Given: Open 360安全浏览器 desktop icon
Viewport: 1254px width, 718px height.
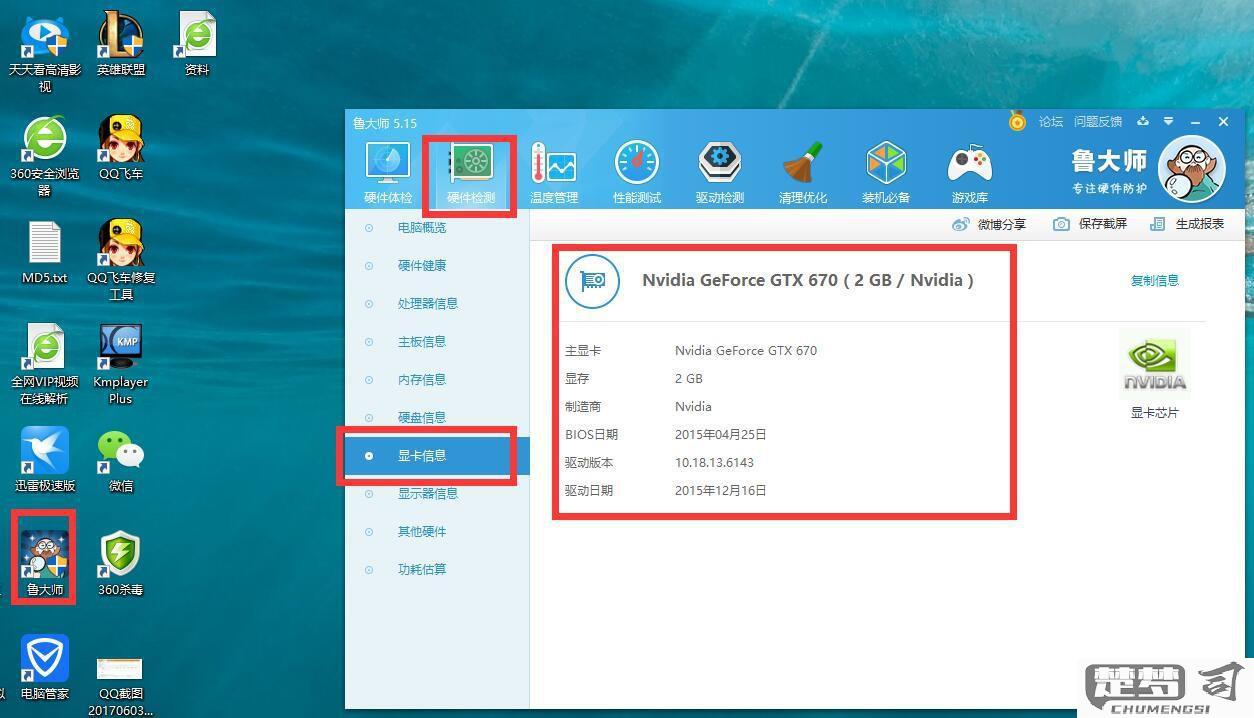Looking at the screenshot, I should point(45,157).
